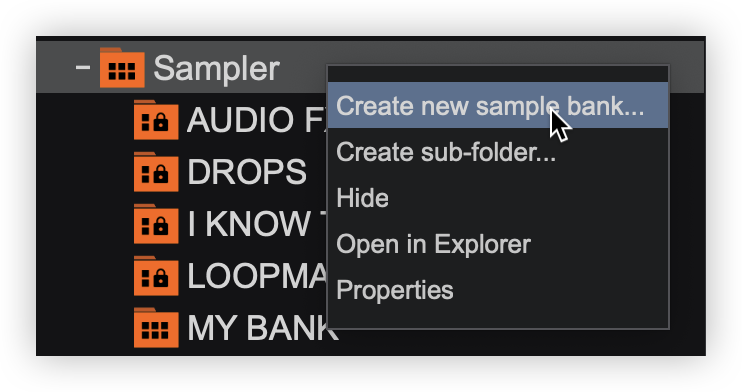
Task: Click the DROPS locked bank icon
Action: point(156,172)
